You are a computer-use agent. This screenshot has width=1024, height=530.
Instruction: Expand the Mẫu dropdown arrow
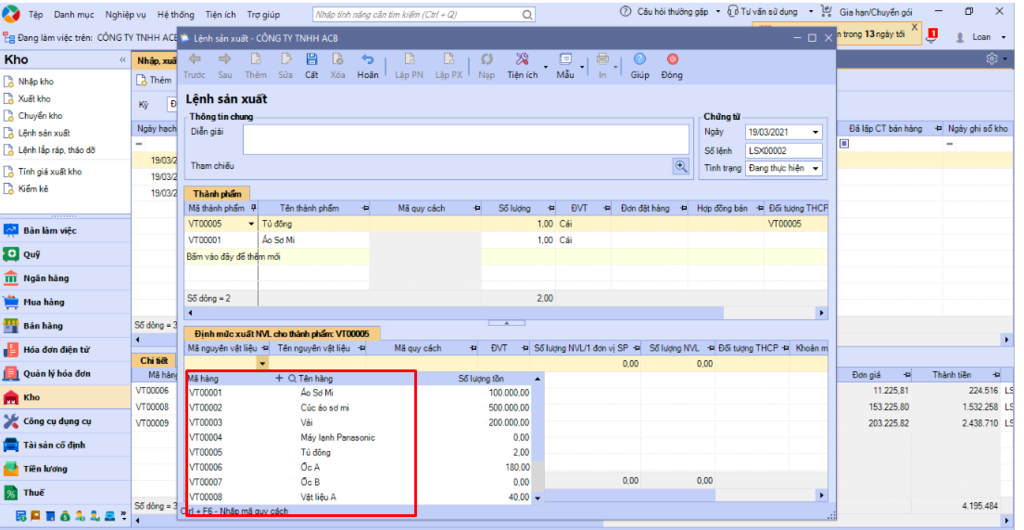pyautogui.click(x=581, y=67)
